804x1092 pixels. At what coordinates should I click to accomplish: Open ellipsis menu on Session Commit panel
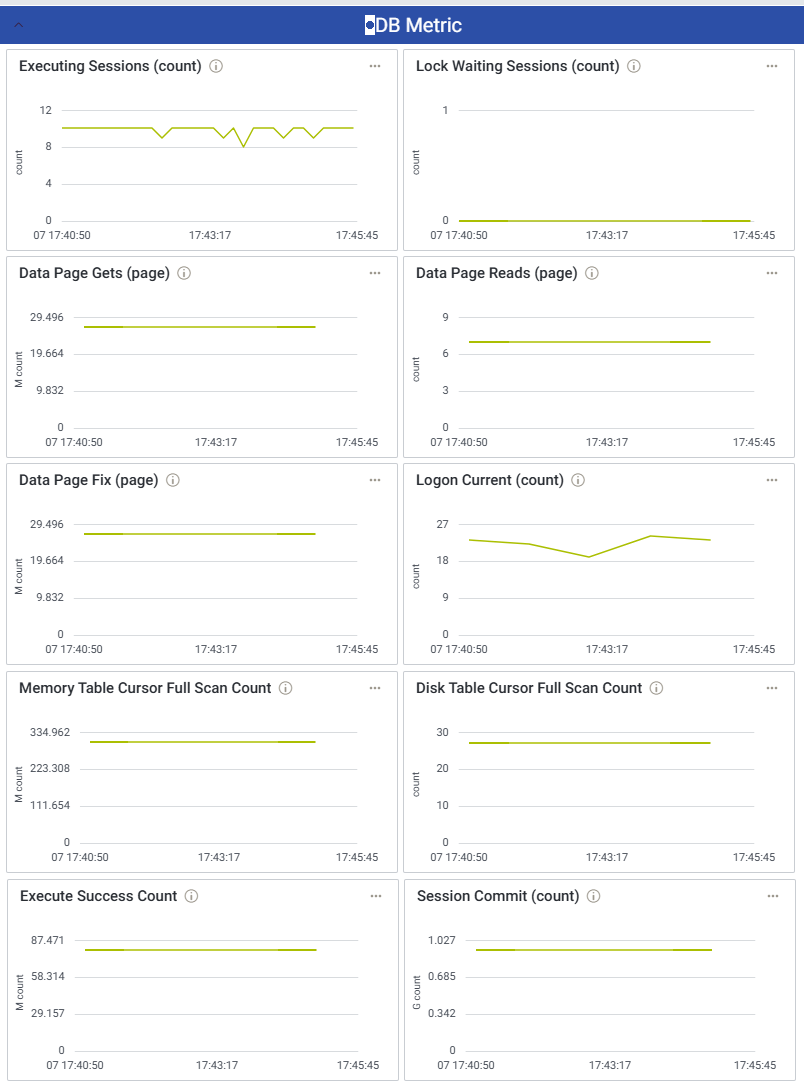coord(772,896)
